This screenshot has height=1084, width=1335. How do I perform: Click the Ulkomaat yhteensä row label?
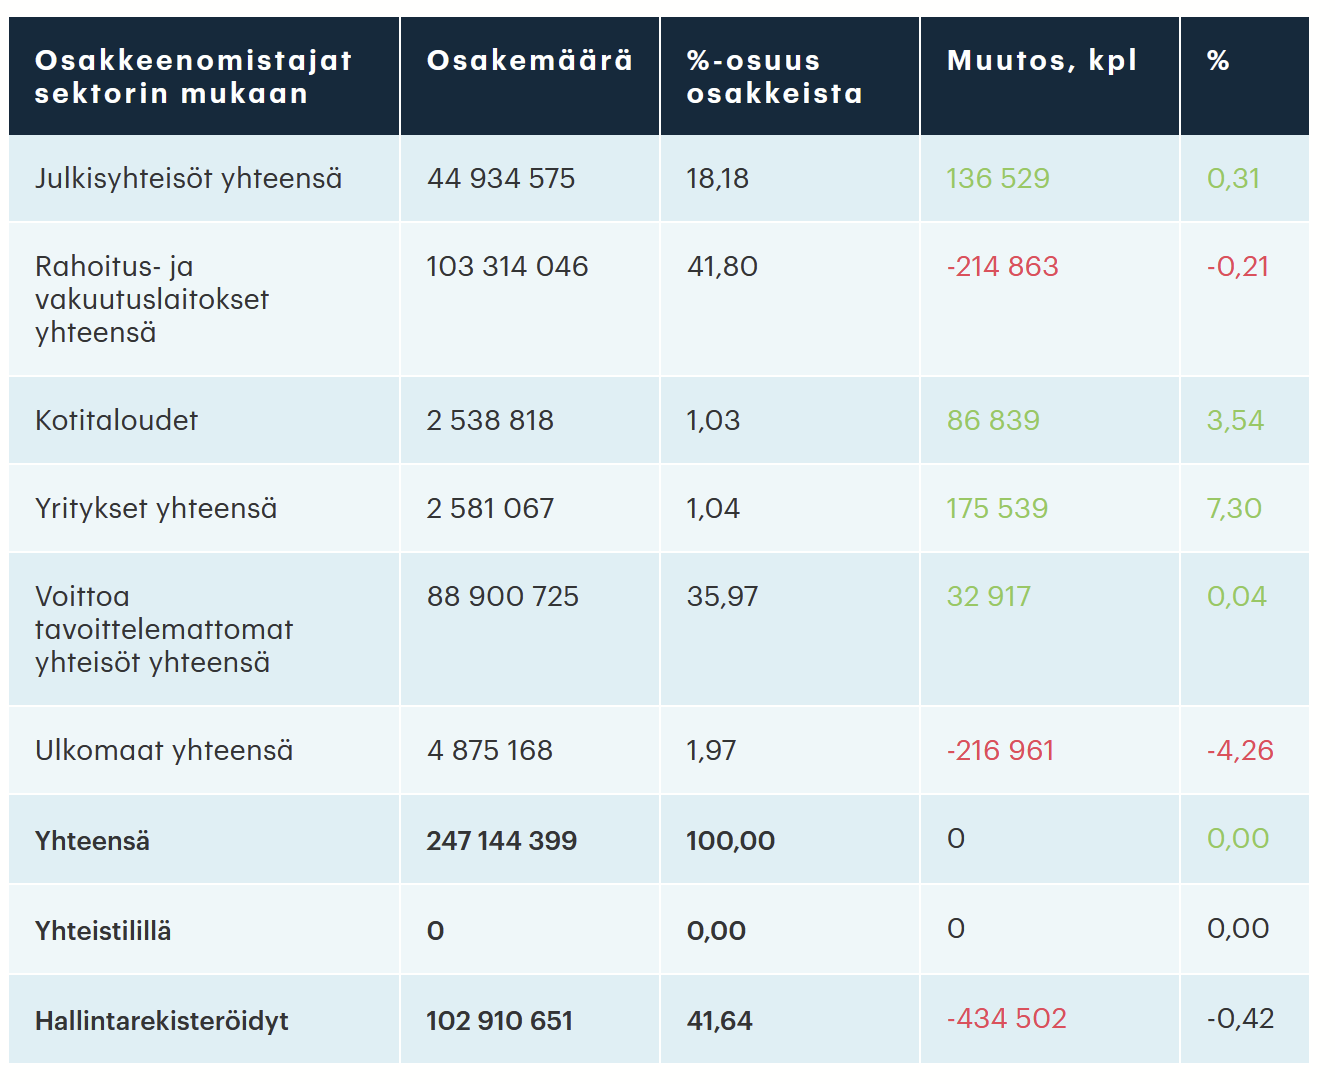[164, 751]
